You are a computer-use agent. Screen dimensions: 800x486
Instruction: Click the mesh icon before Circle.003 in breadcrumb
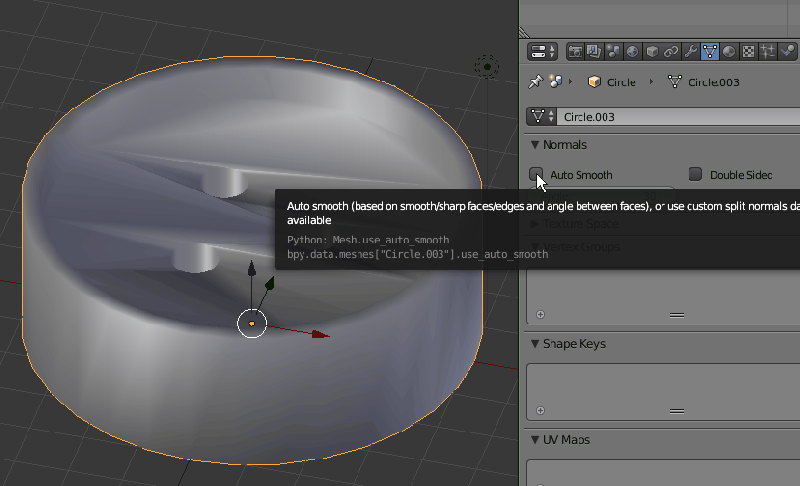[674, 82]
